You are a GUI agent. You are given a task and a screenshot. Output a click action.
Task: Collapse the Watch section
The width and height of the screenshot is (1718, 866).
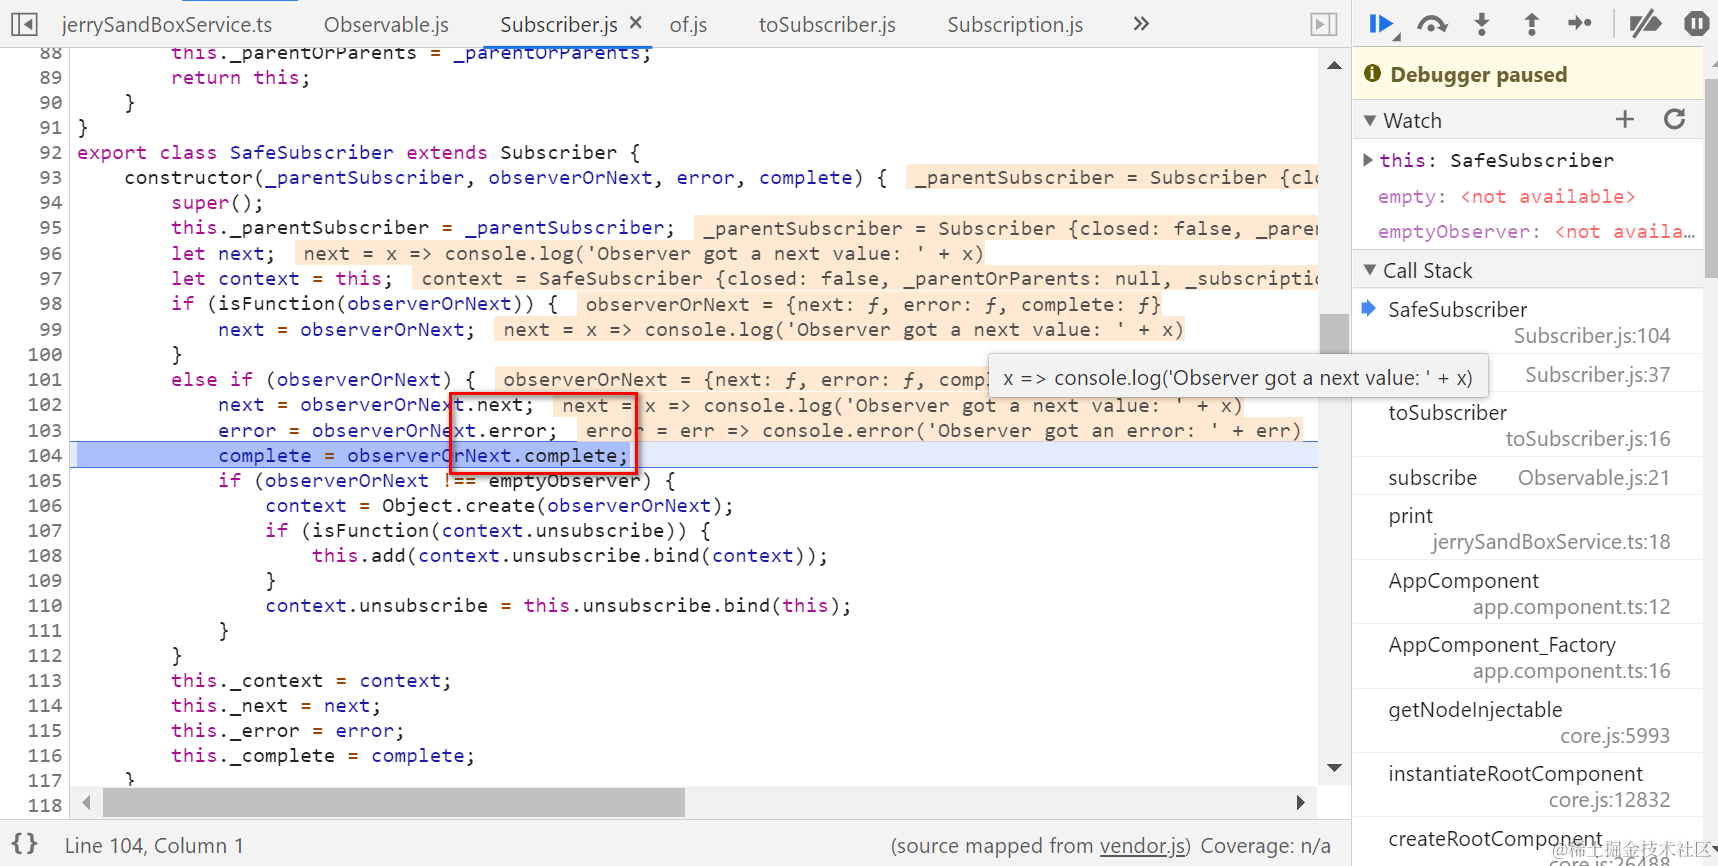[1370, 121]
